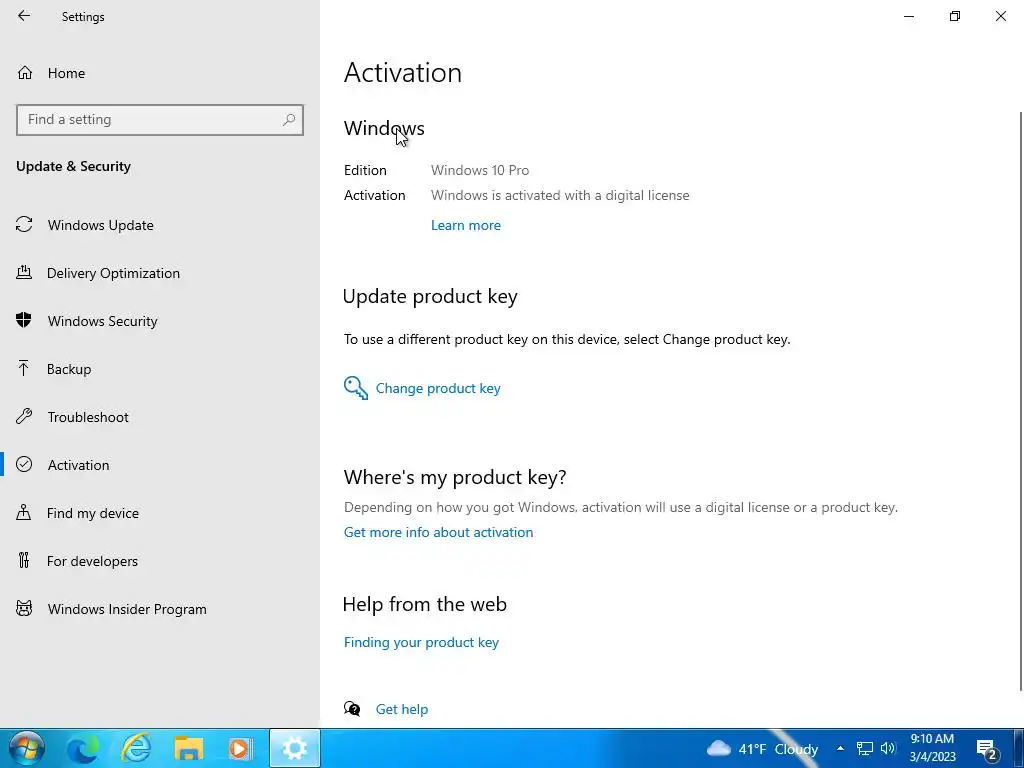
Task: Click the Home house icon
Action: [x=25, y=72]
